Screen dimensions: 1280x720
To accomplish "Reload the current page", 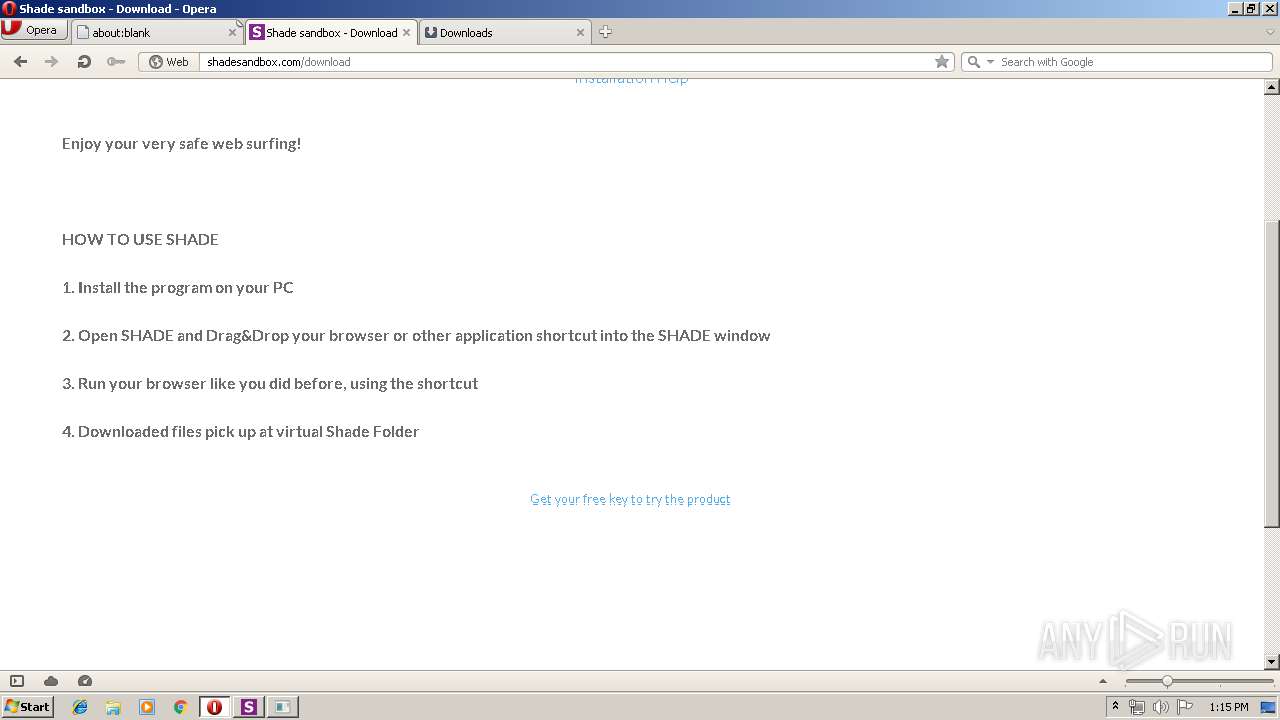I will pyautogui.click(x=84, y=61).
